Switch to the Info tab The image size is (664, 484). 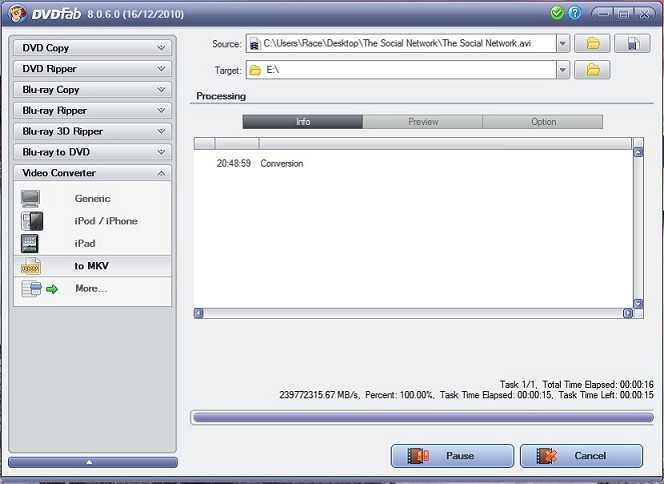pyautogui.click(x=303, y=122)
